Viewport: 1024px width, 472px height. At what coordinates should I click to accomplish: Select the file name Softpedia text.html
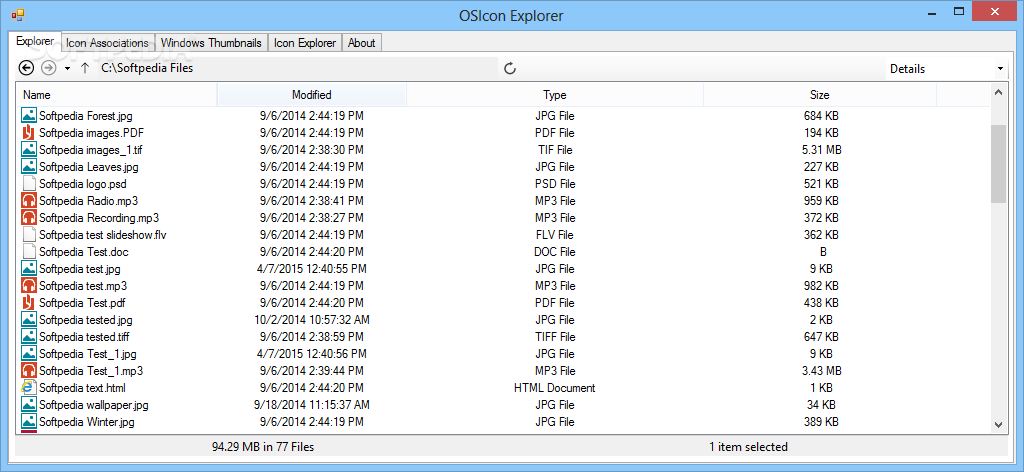pyautogui.click(x=82, y=388)
